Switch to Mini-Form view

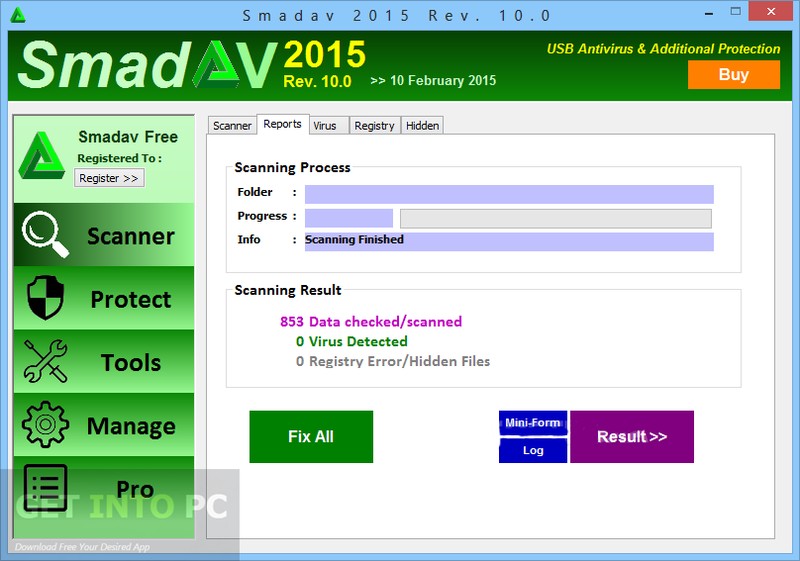(533, 423)
